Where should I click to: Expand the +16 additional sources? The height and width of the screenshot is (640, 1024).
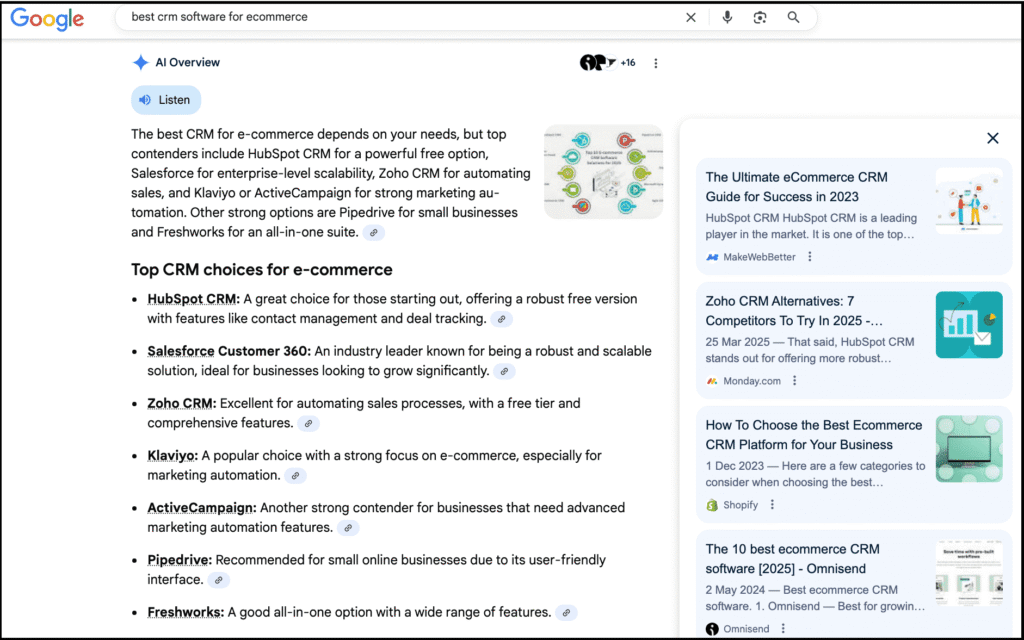click(627, 62)
